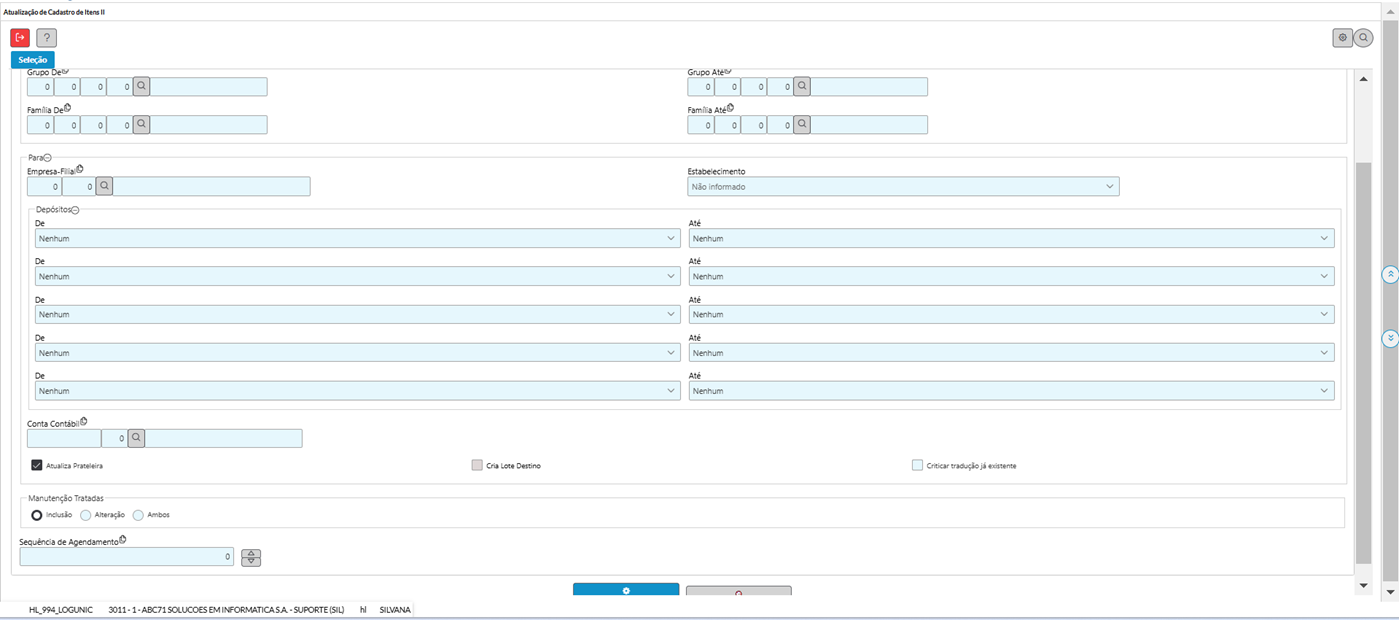Open help with the question mark icon
Screen dimensions: 1399x620
(x=46, y=38)
